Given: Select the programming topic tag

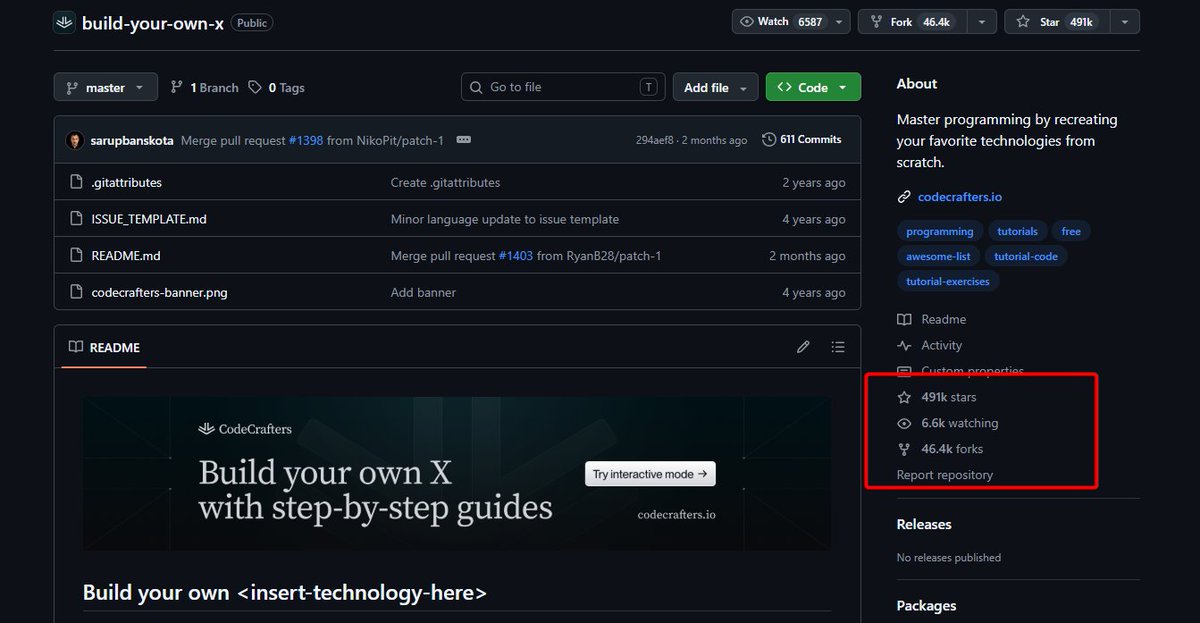Looking at the screenshot, I should pos(940,231).
